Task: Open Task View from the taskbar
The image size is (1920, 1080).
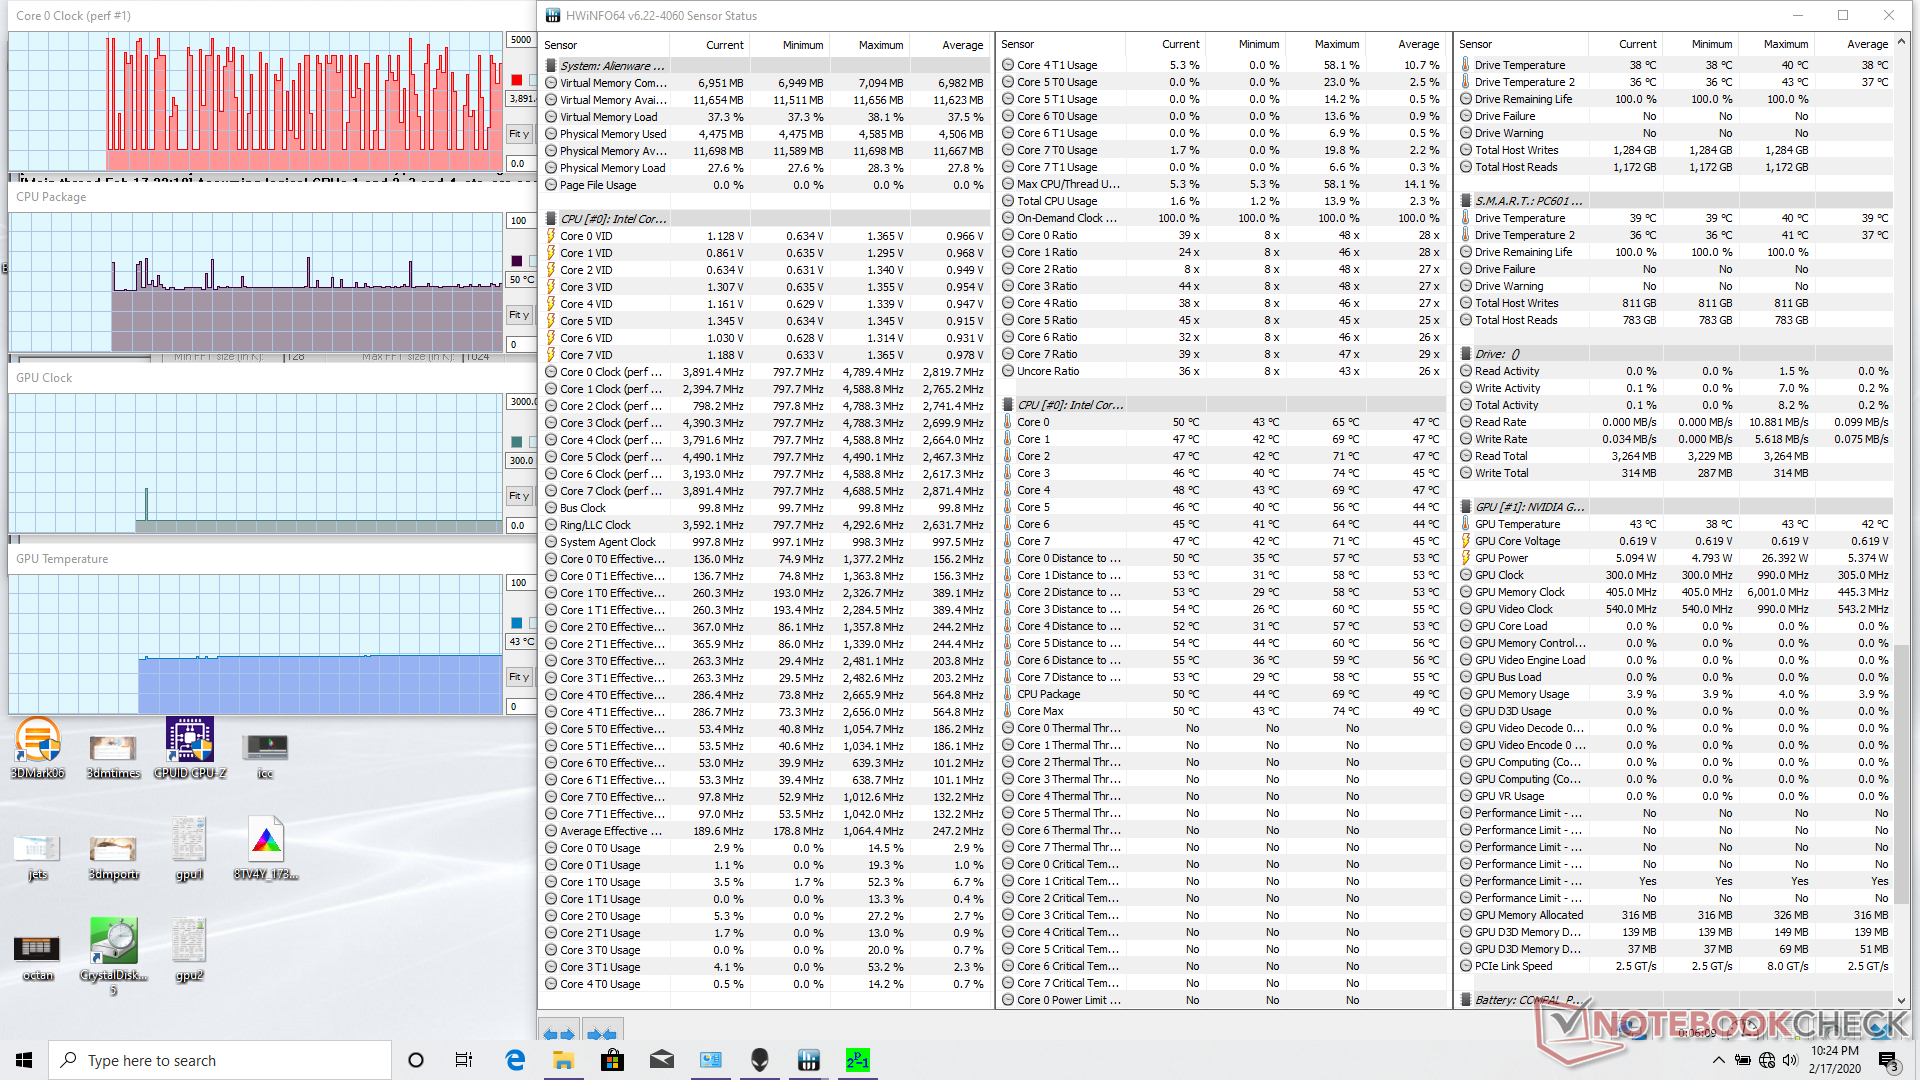Action: (464, 1060)
